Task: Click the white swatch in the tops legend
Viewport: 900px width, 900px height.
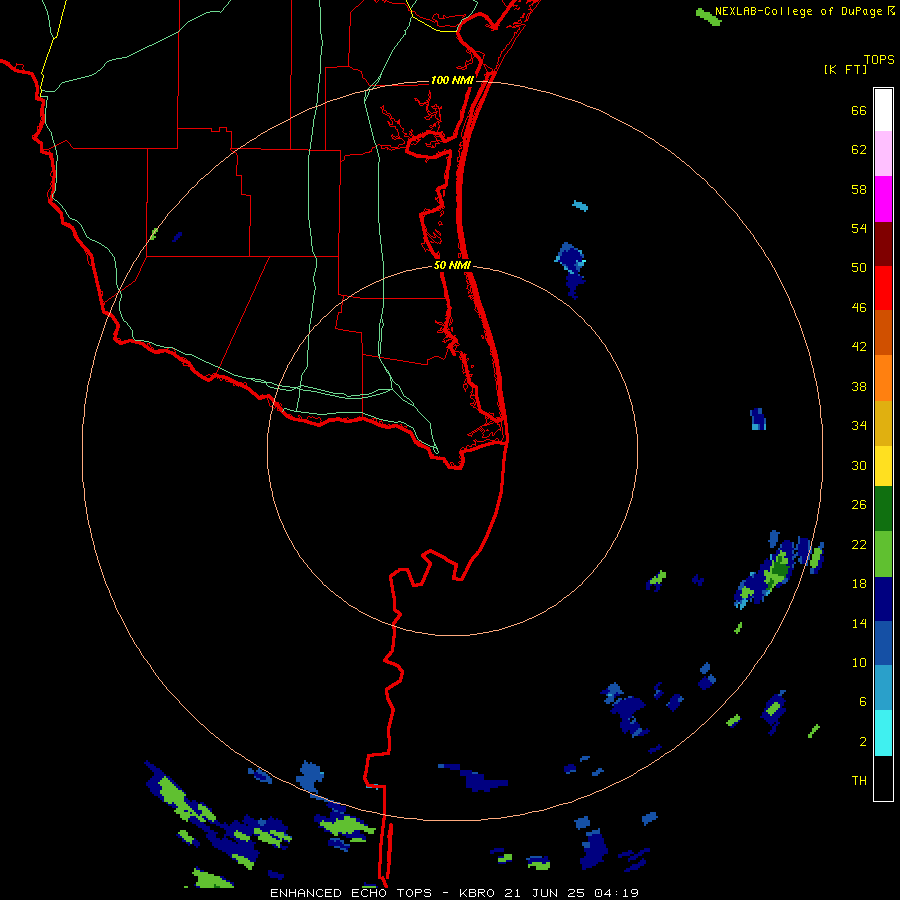Action: (x=883, y=110)
